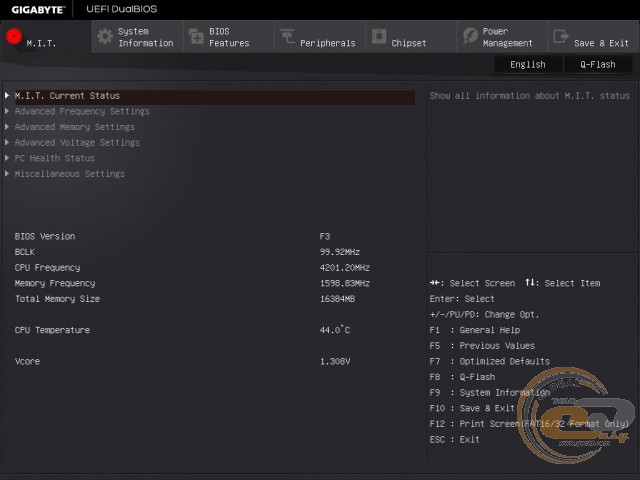Click the F12 Print Screen hint

(529, 424)
